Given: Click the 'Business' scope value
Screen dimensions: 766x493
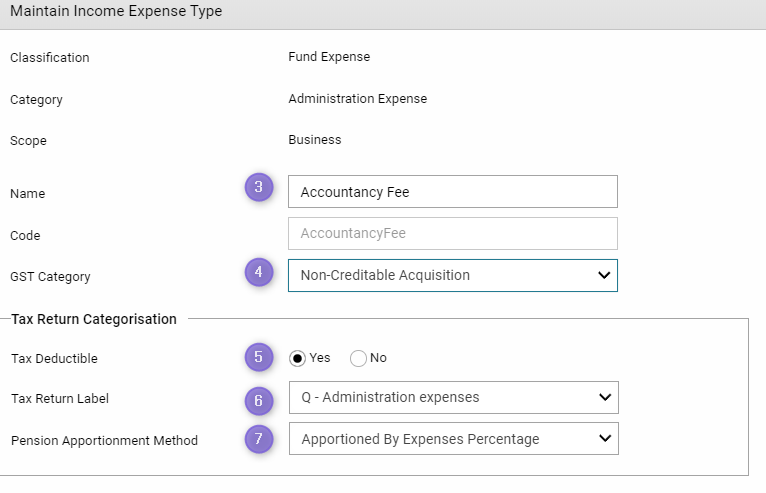Looking at the screenshot, I should 315,140.
